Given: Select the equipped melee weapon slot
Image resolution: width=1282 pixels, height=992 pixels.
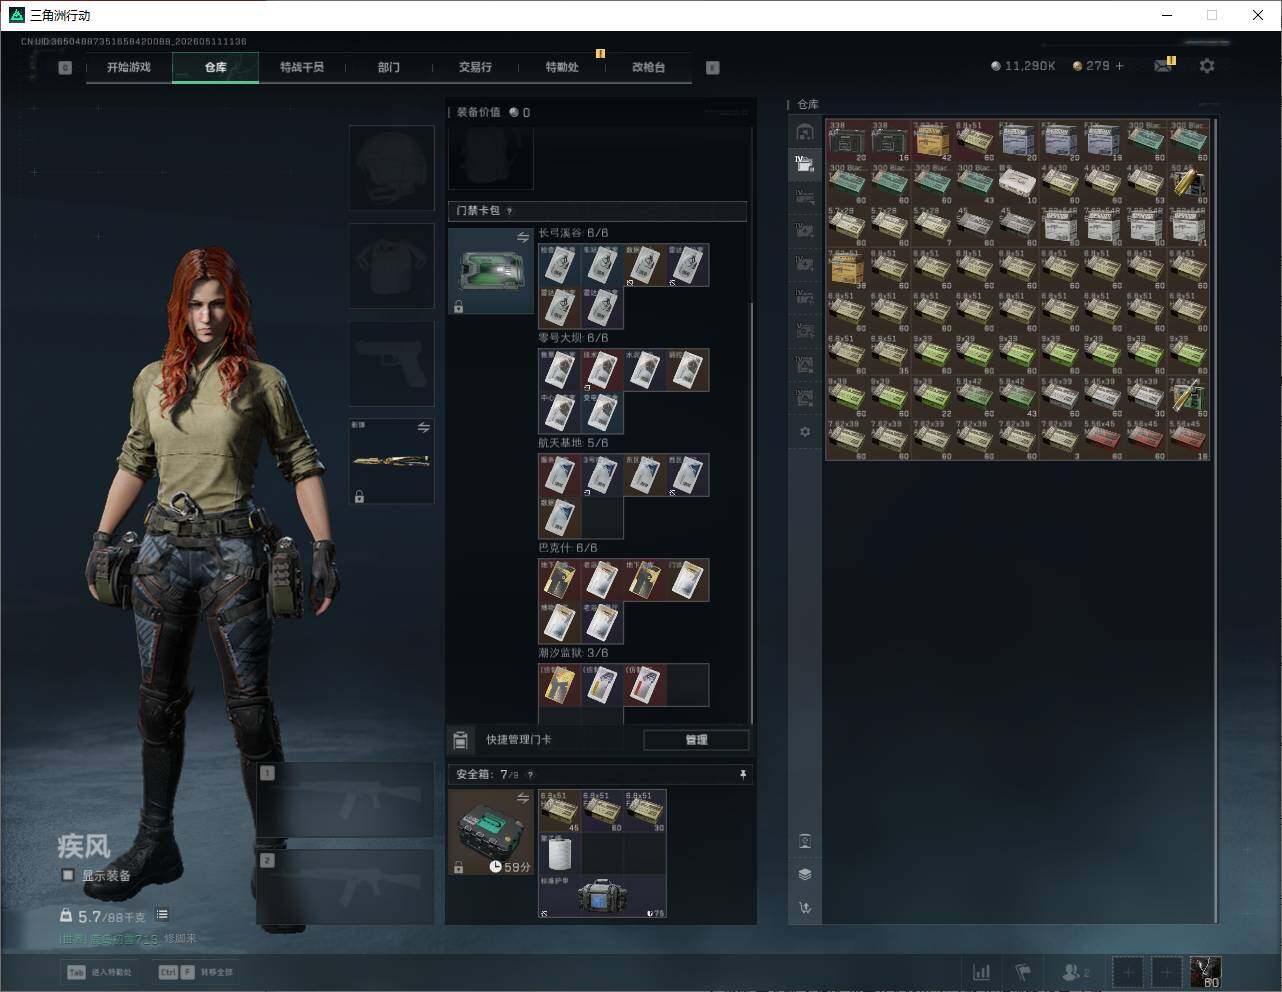Looking at the screenshot, I should 391,461.
